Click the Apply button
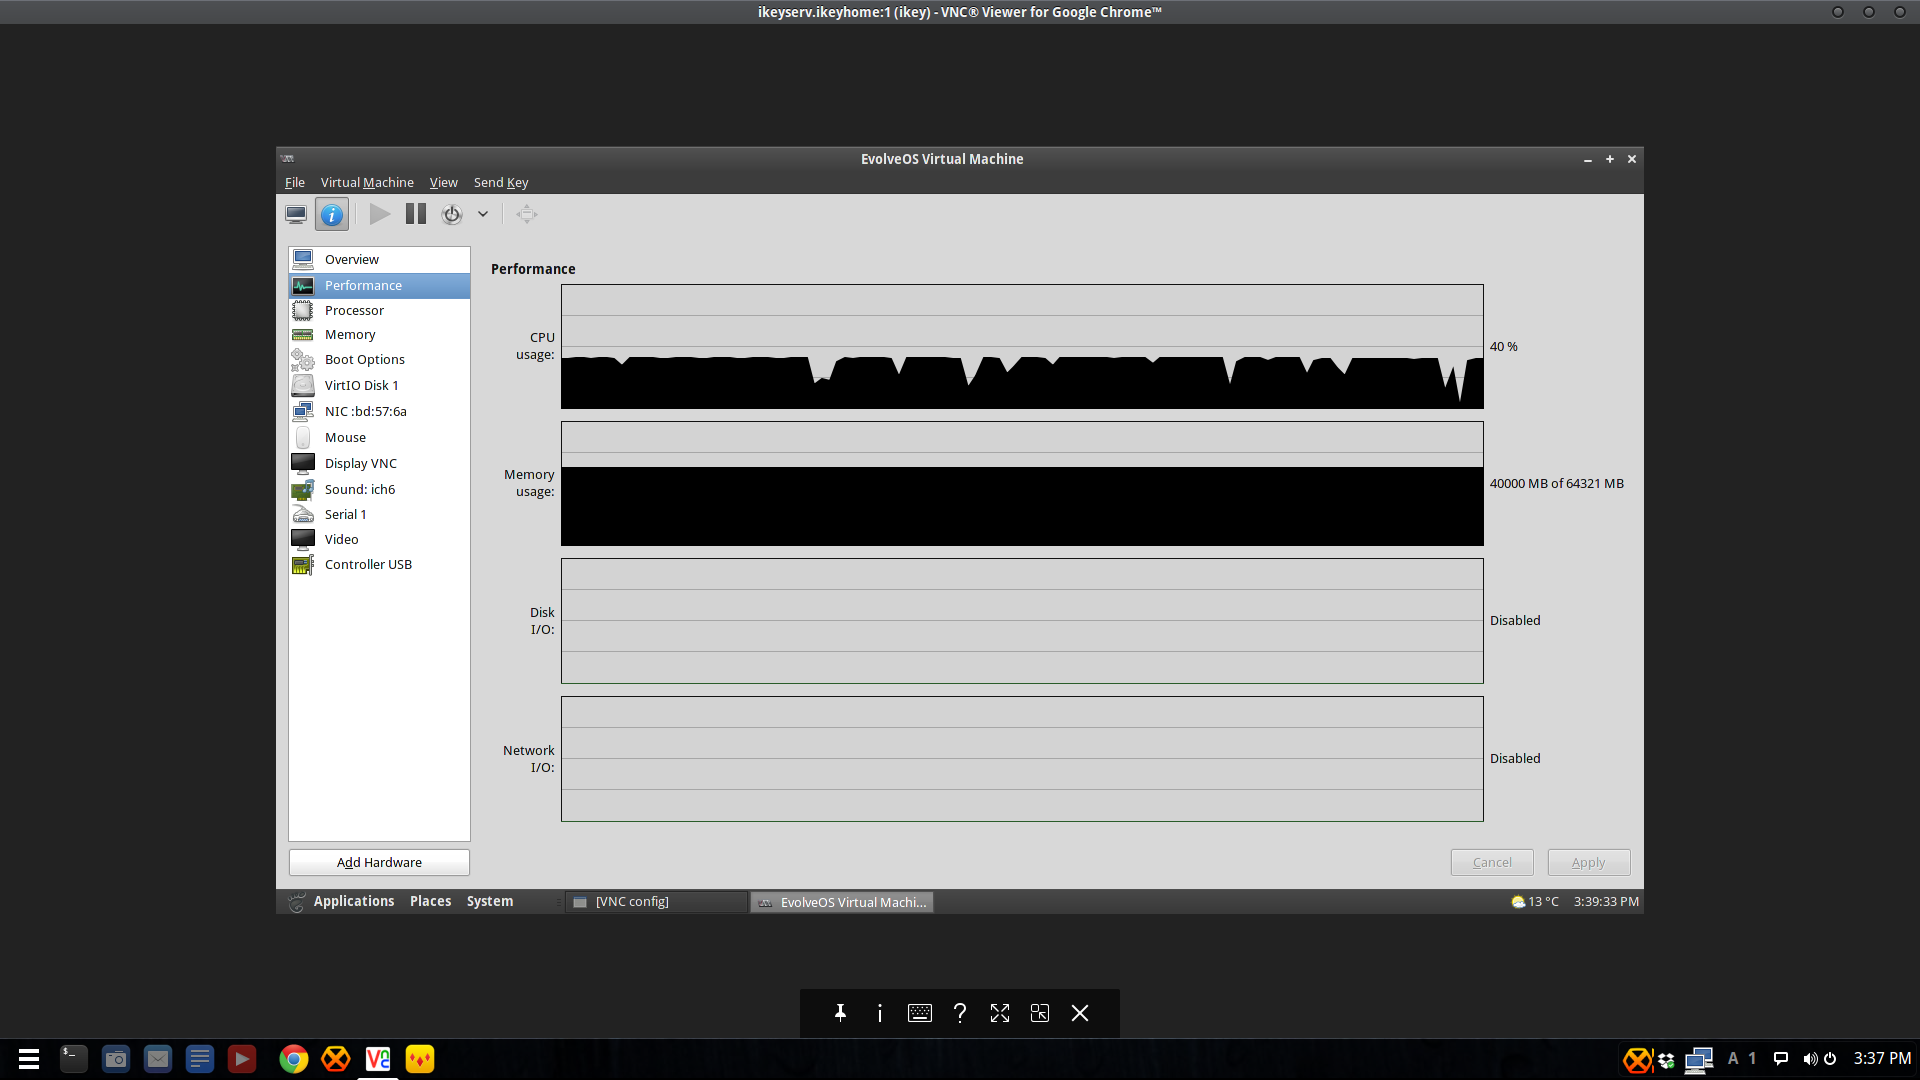This screenshot has width=1920, height=1080. coord(1588,862)
